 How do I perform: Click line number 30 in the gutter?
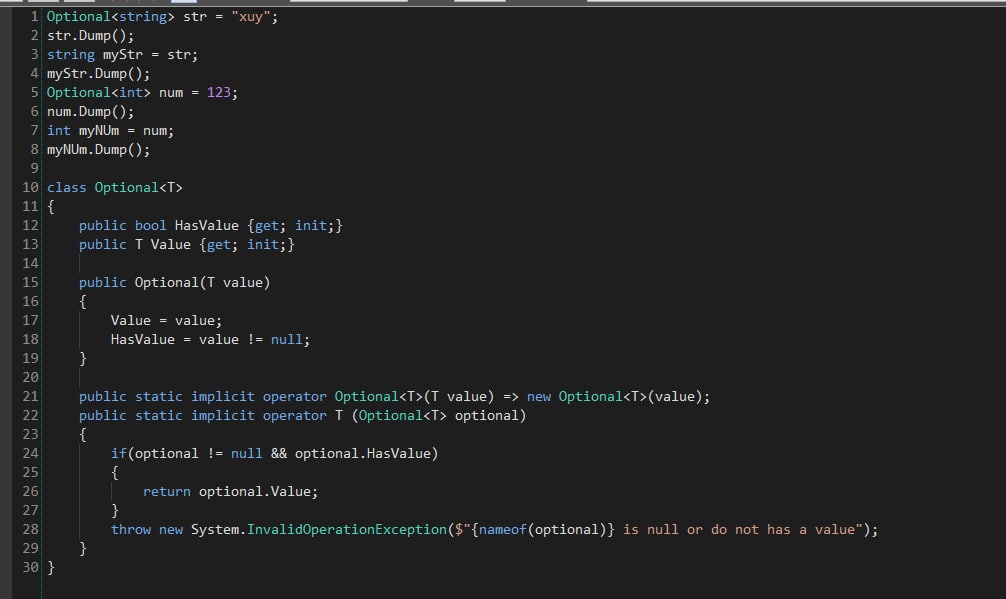[30, 567]
